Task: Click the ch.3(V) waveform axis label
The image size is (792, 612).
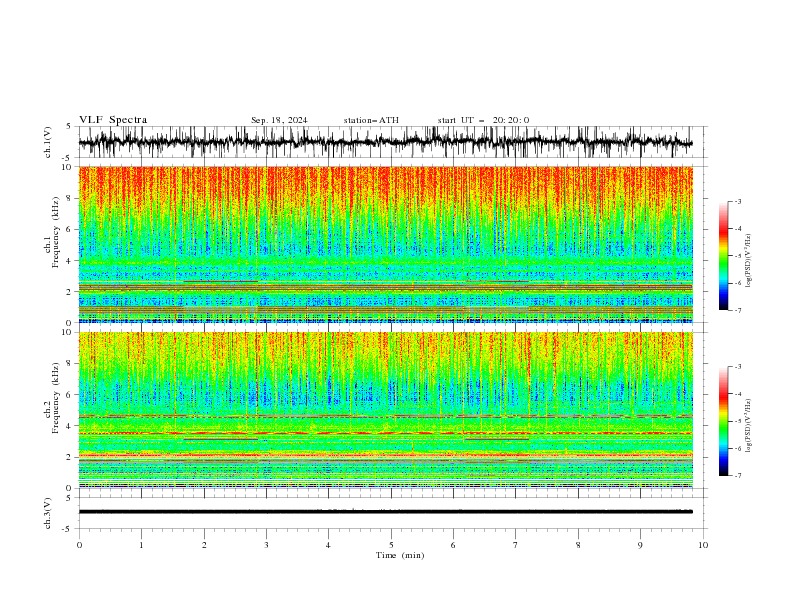Action: point(48,513)
